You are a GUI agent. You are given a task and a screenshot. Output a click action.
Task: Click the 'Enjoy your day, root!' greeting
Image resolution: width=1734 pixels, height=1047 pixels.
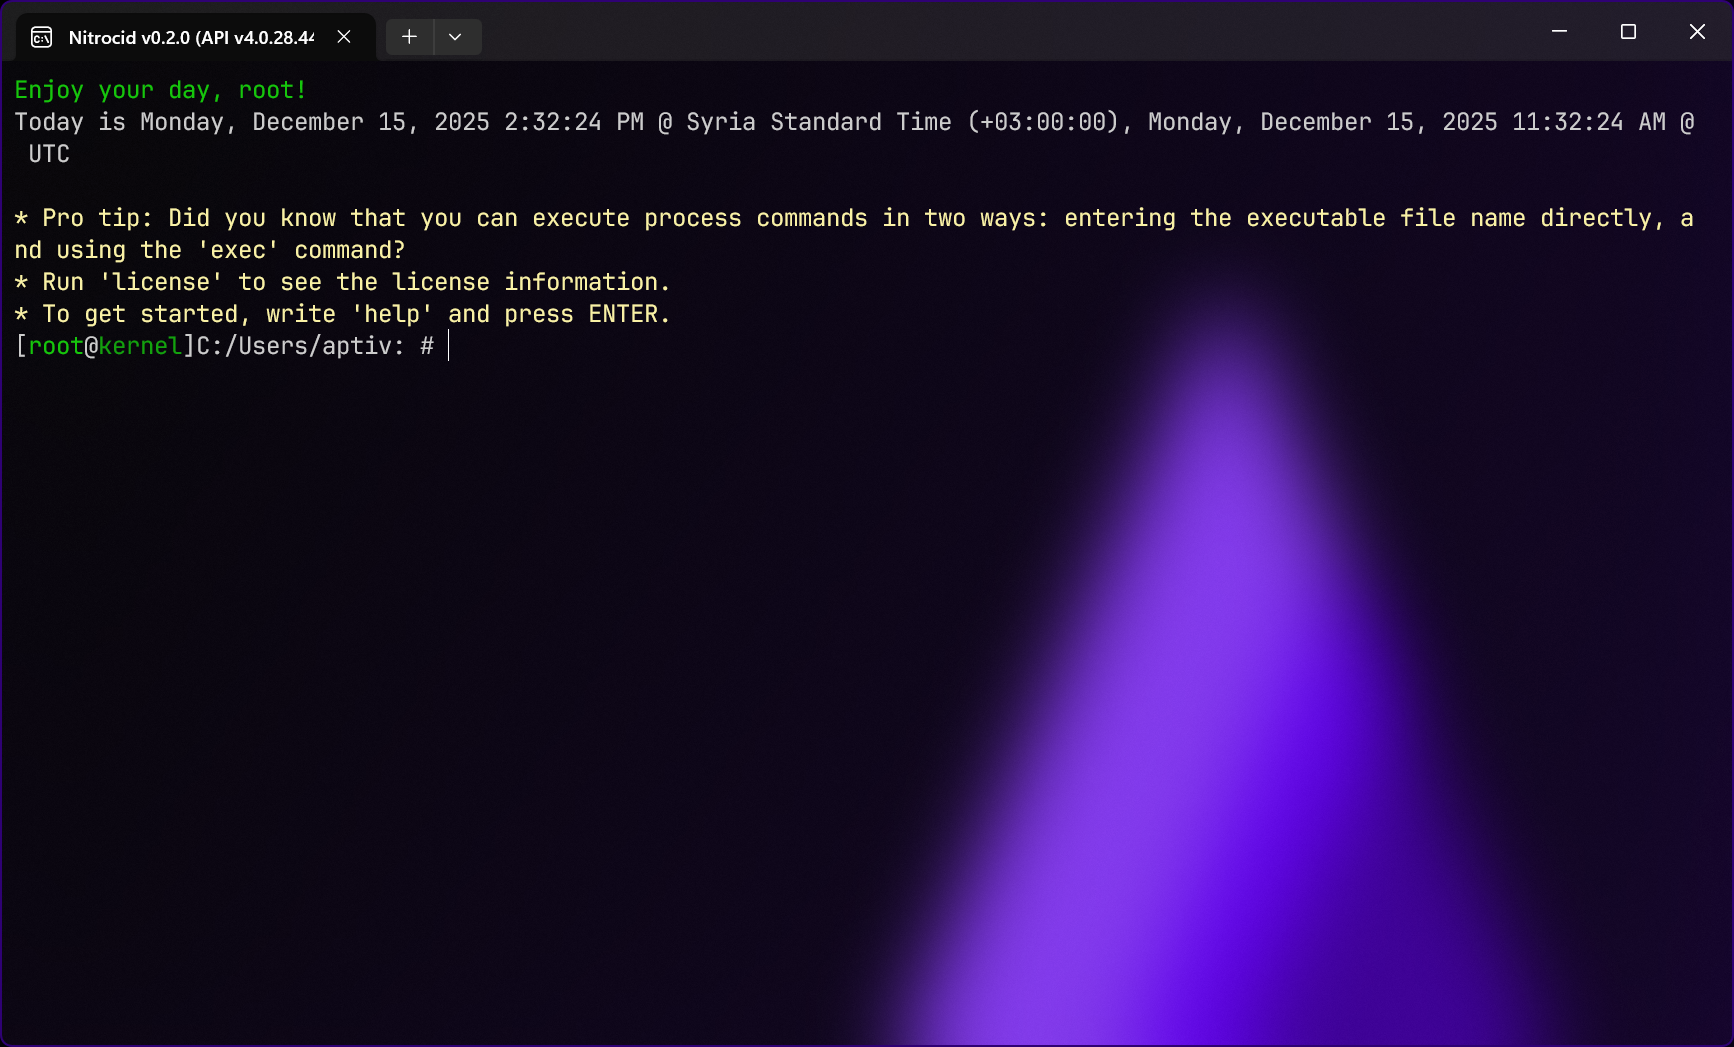click(x=160, y=90)
